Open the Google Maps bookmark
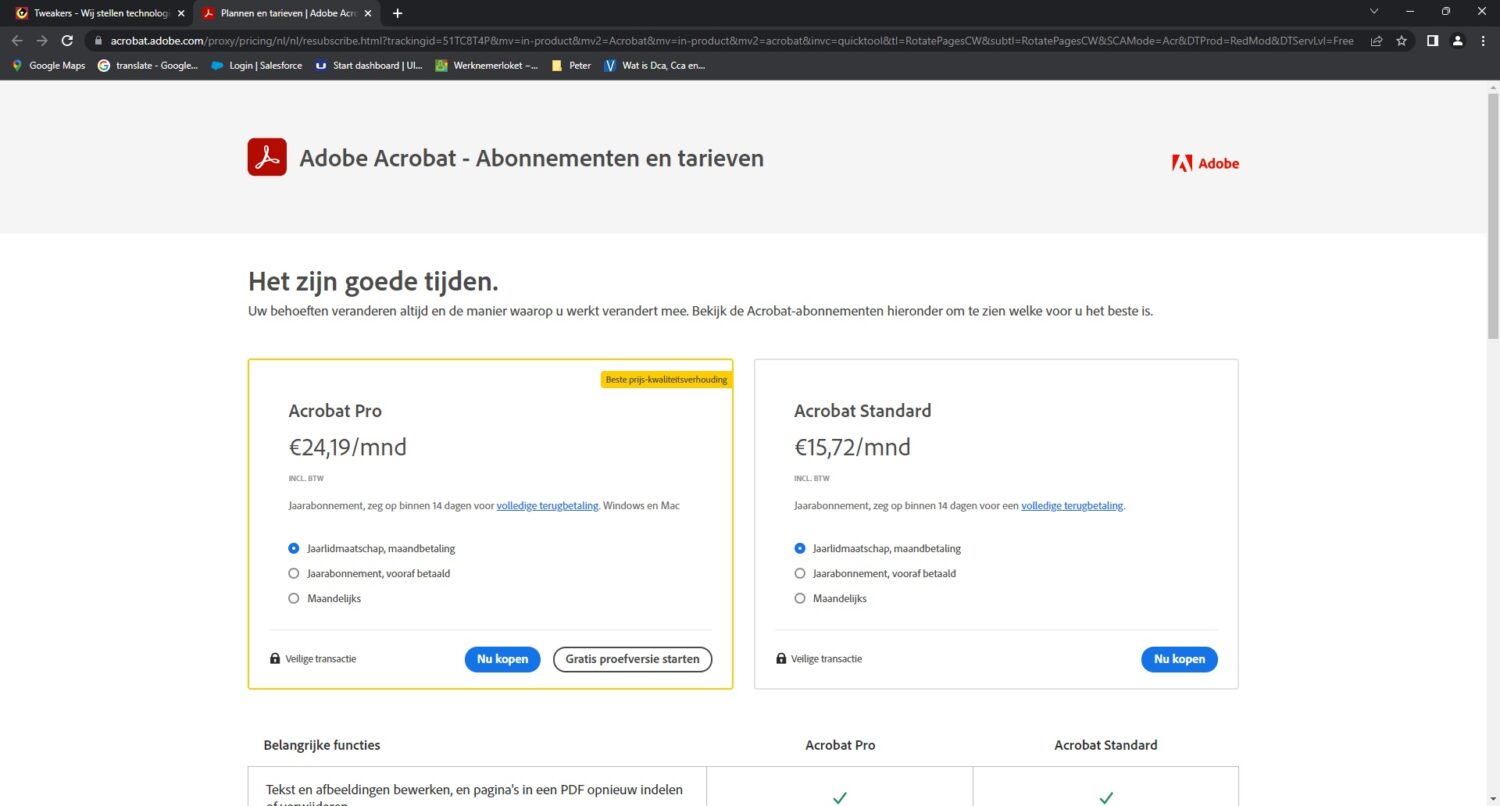The image size is (1500, 806). click(48, 66)
